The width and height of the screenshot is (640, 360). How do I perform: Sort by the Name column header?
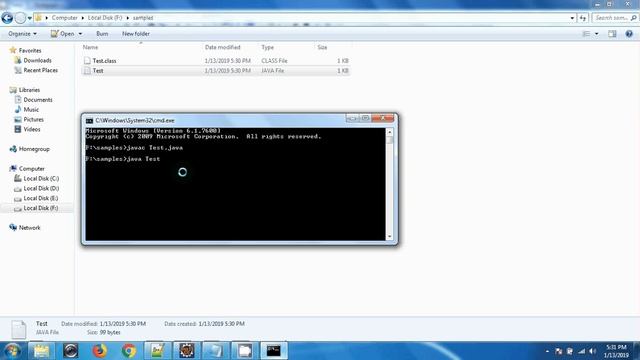[90, 47]
